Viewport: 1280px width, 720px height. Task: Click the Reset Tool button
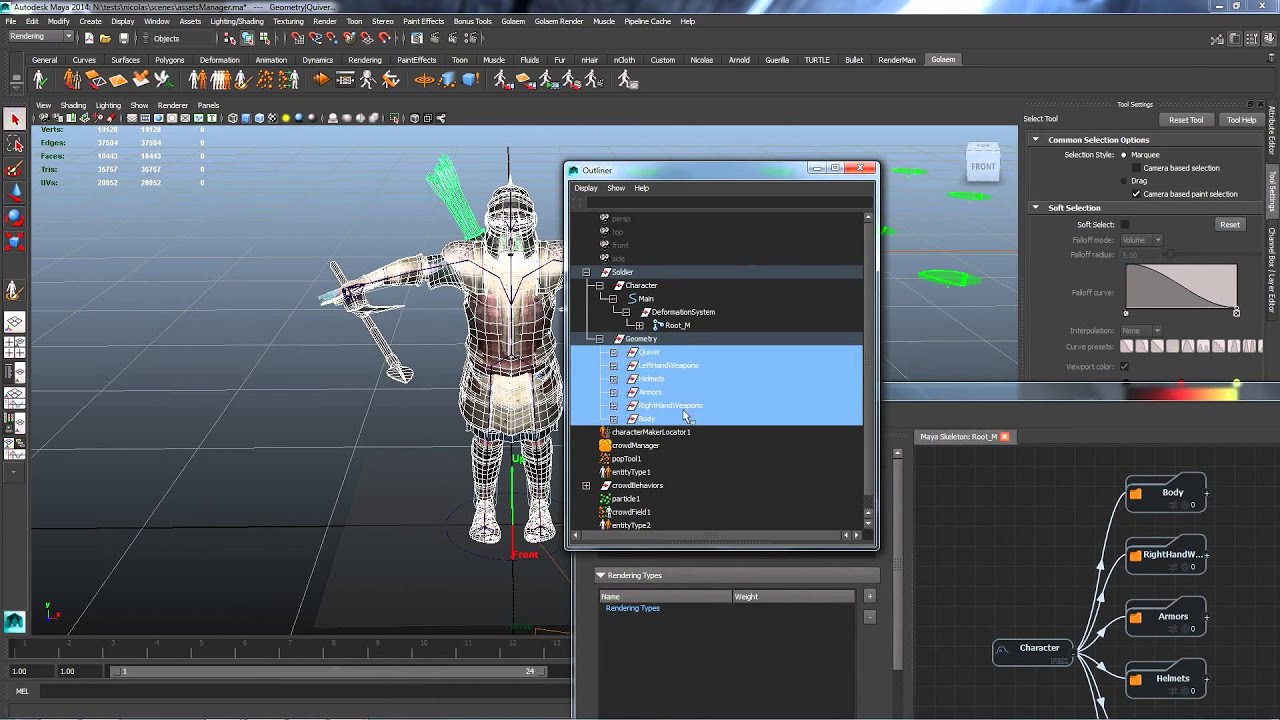(1186, 120)
